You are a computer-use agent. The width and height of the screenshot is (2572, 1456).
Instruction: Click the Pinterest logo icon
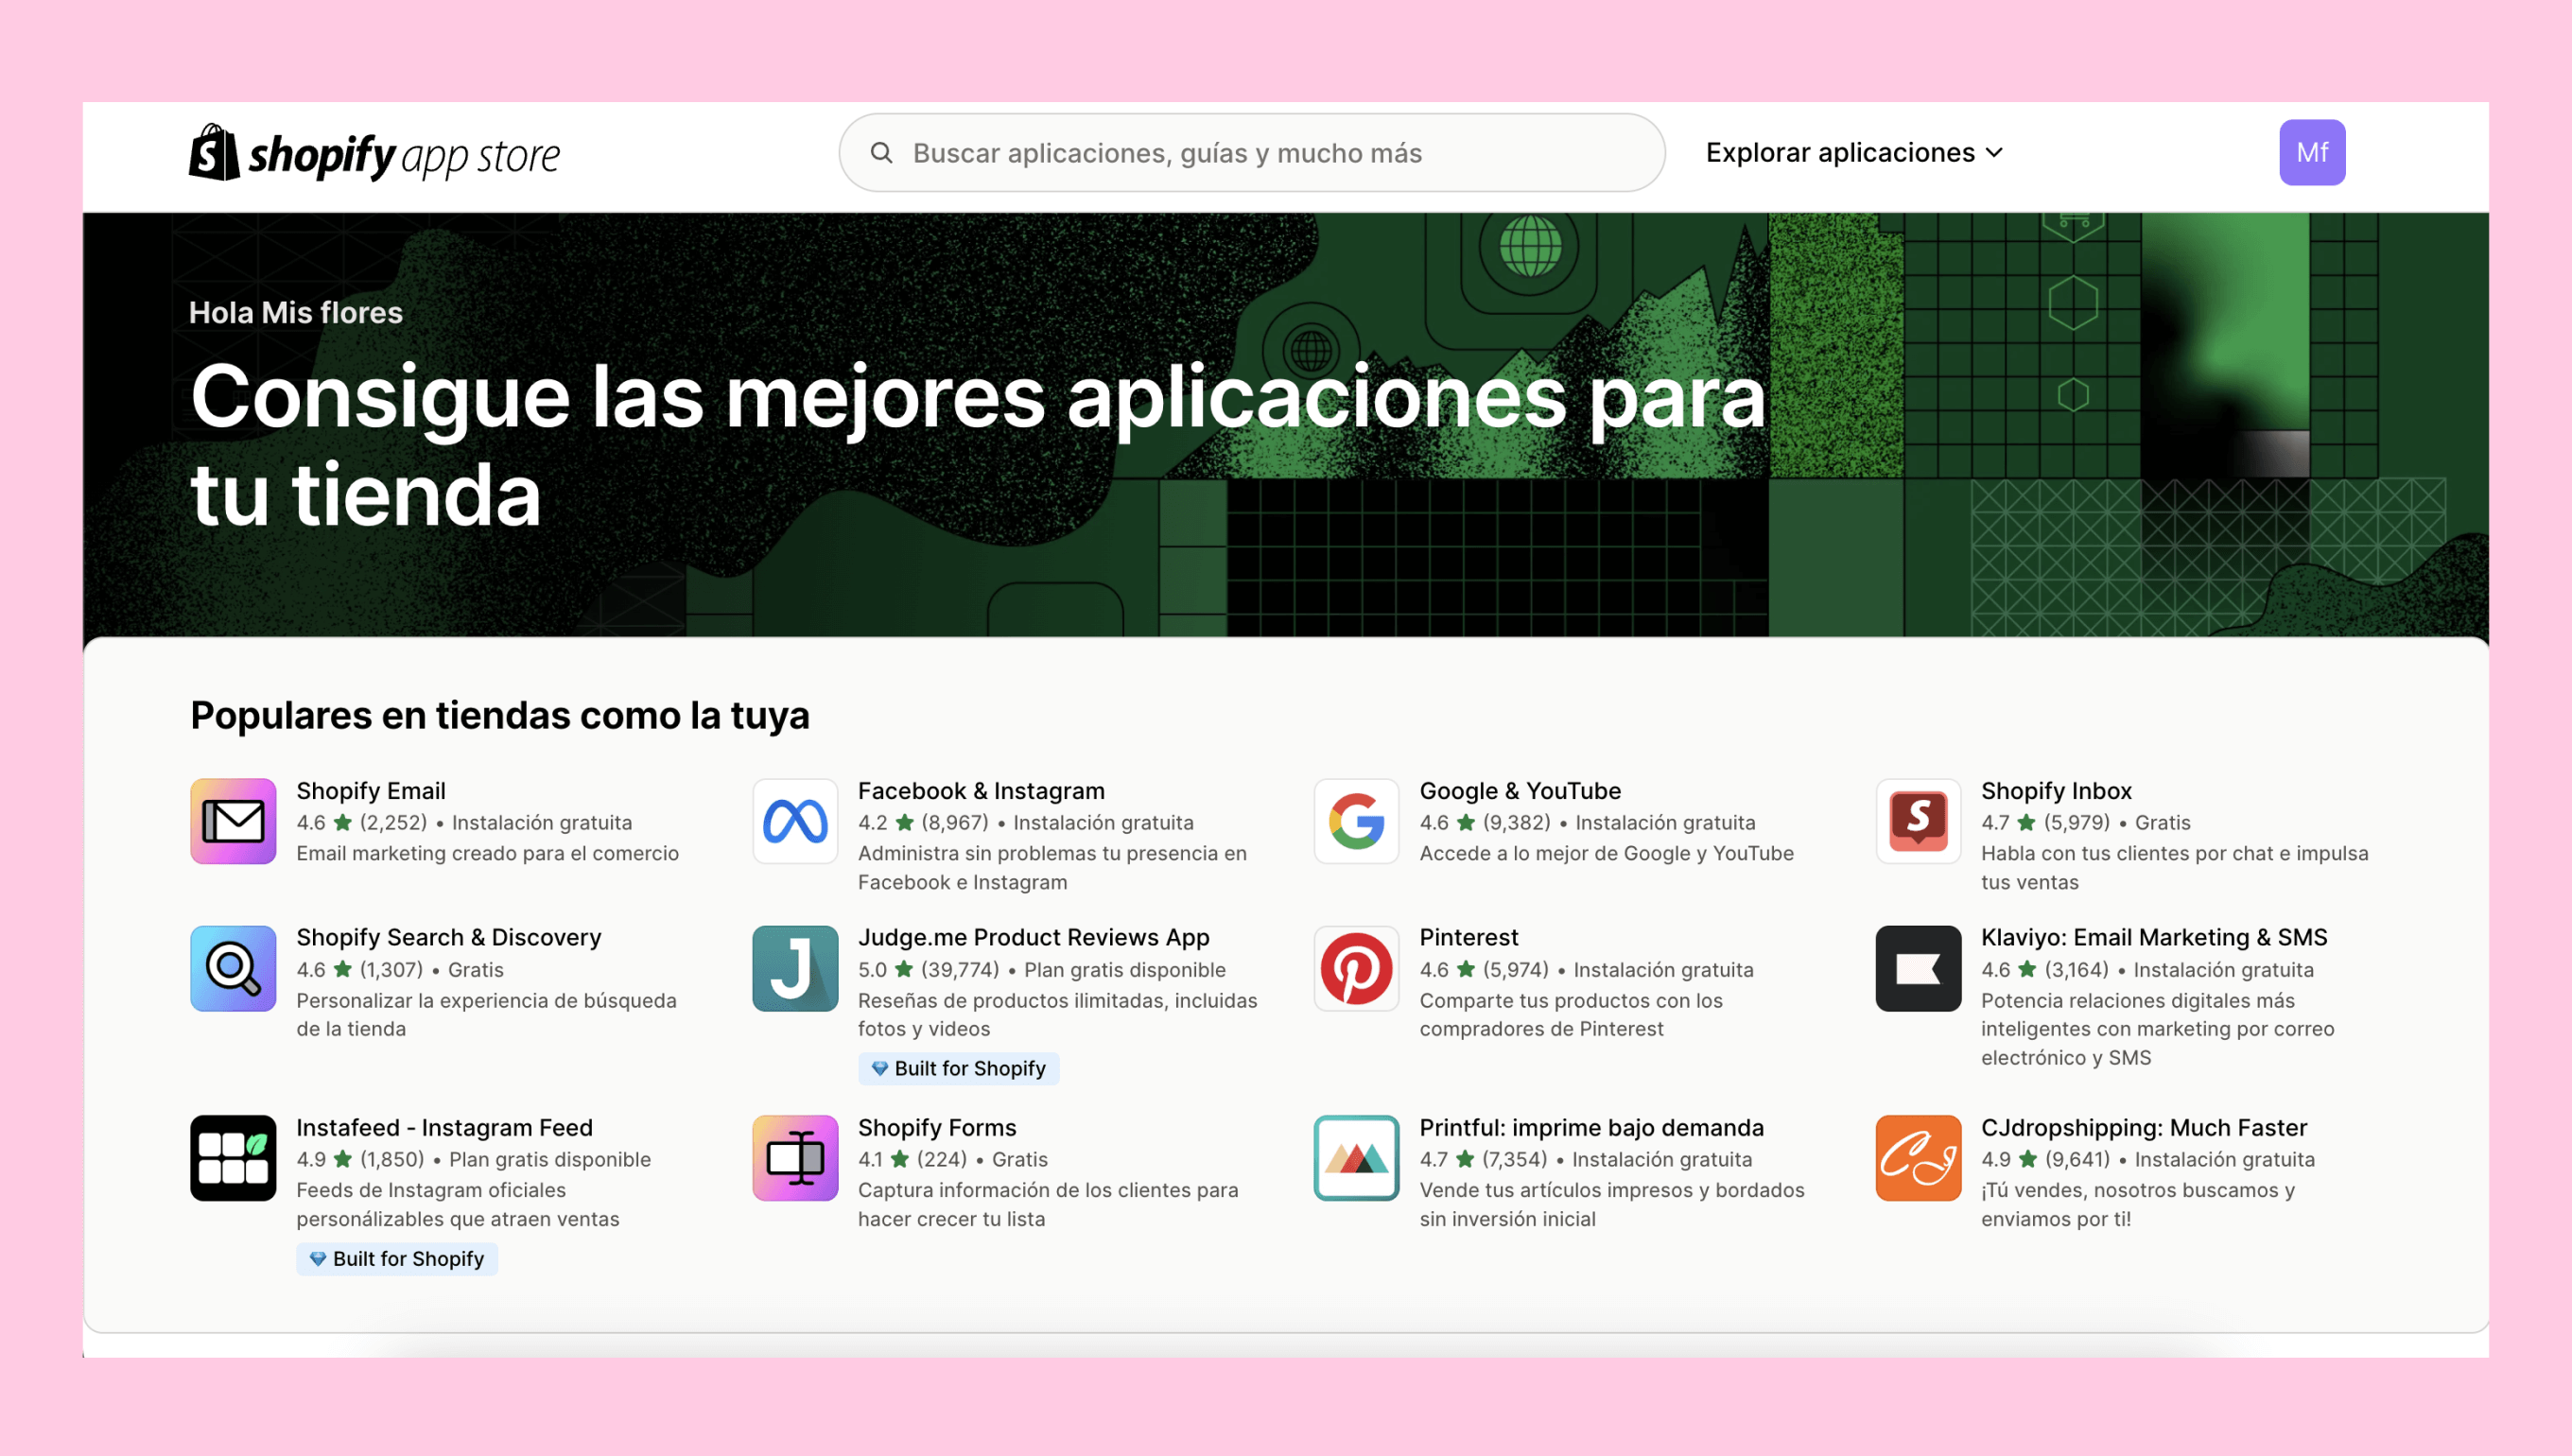click(x=1356, y=968)
